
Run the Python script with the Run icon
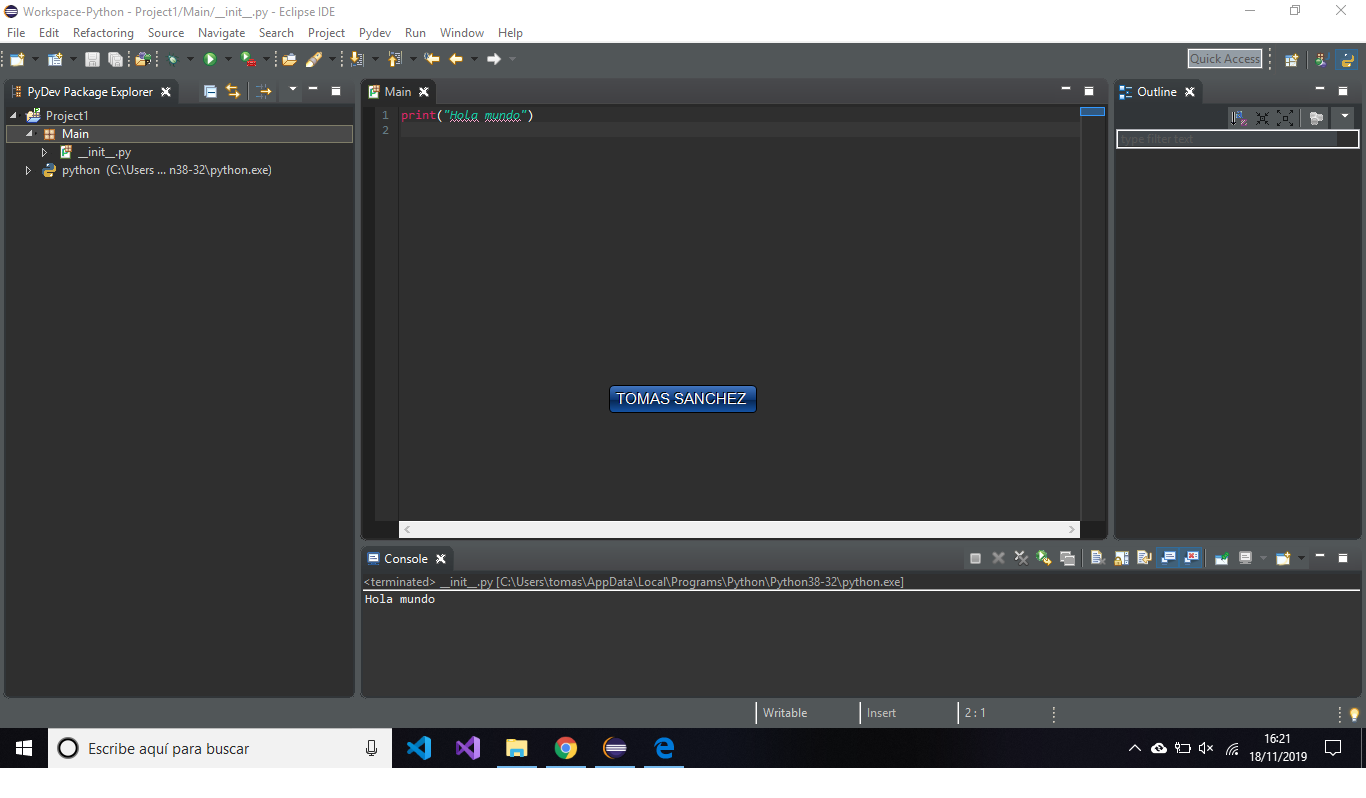pyautogui.click(x=212, y=59)
